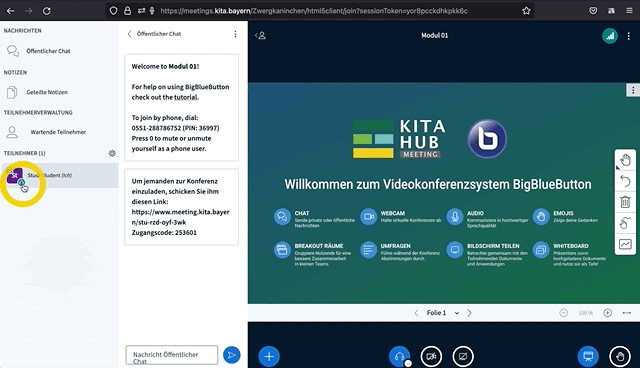Image resolution: width=640 pixels, height=368 pixels.
Task: Undo last whiteboard annotation
Action: (625, 181)
